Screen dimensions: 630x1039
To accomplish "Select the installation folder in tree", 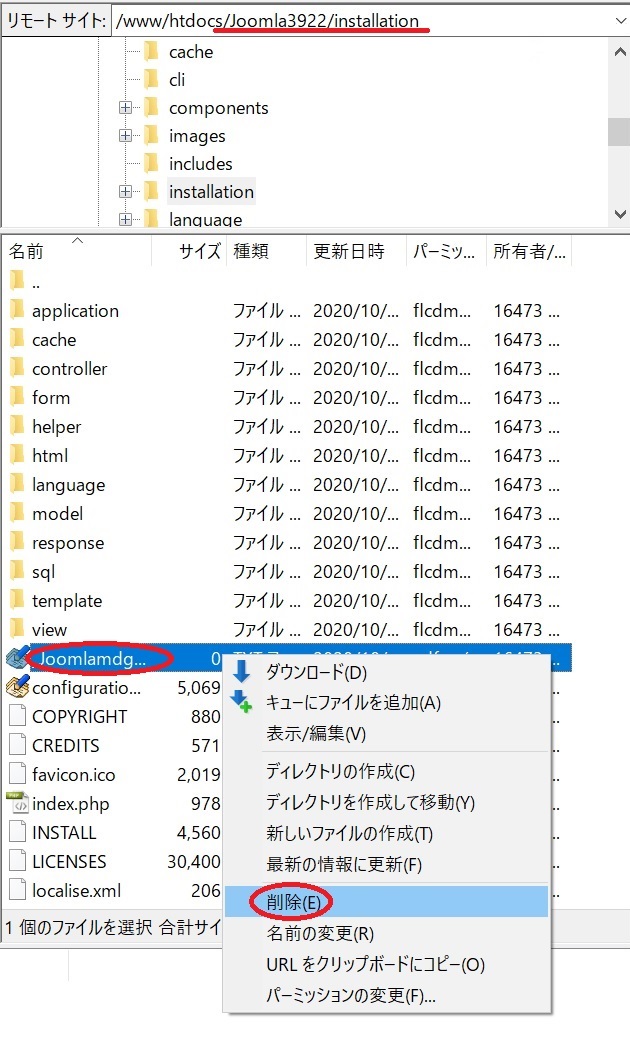I will coord(211,191).
